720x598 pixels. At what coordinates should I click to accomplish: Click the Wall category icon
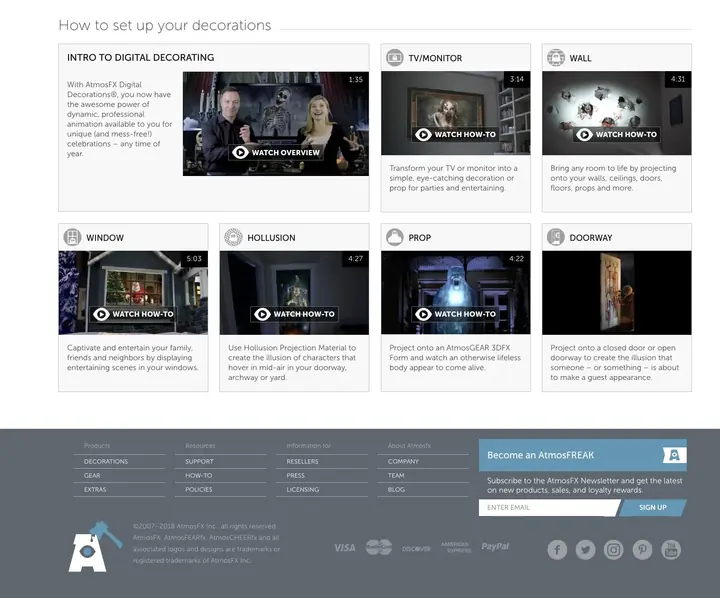[556, 58]
